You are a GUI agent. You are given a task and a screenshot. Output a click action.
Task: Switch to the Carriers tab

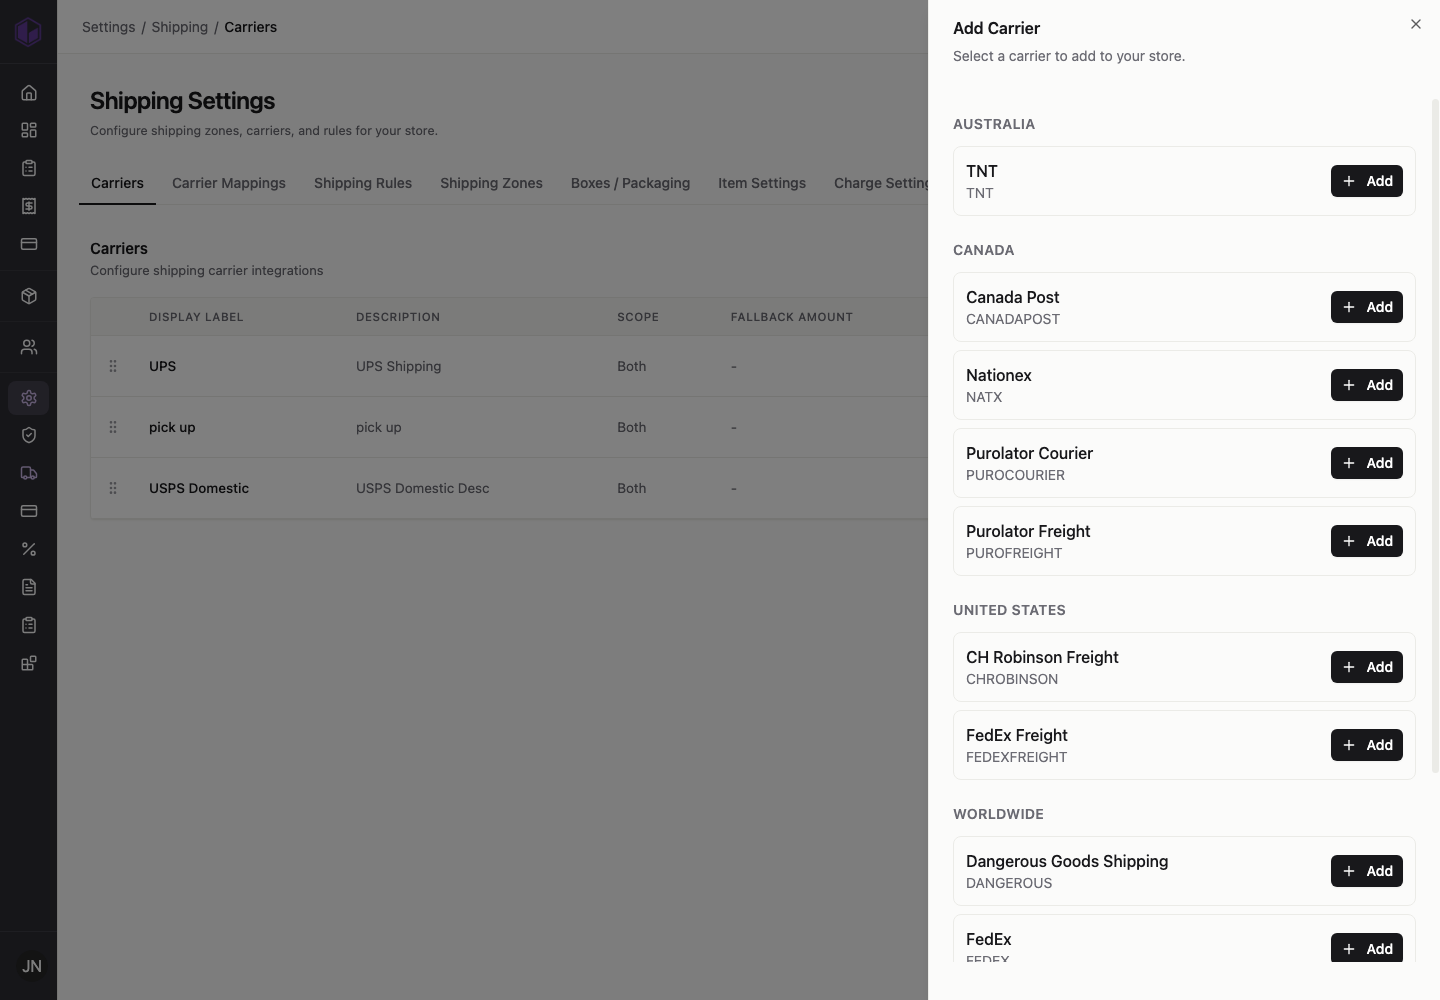tap(117, 183)
